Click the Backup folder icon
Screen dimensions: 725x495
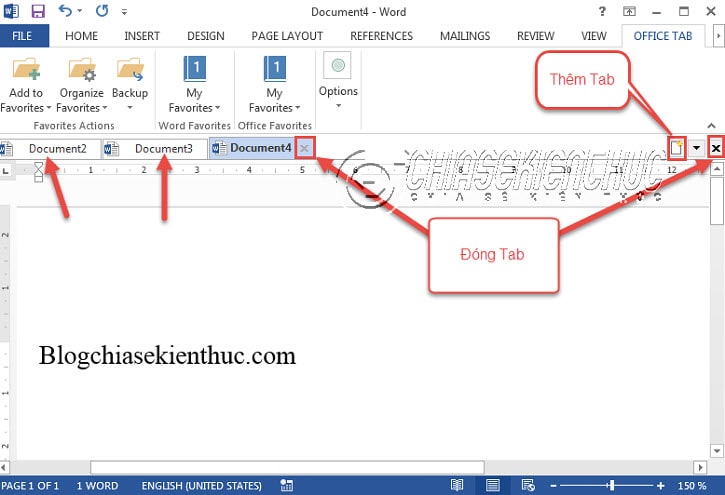pos(130,69)
